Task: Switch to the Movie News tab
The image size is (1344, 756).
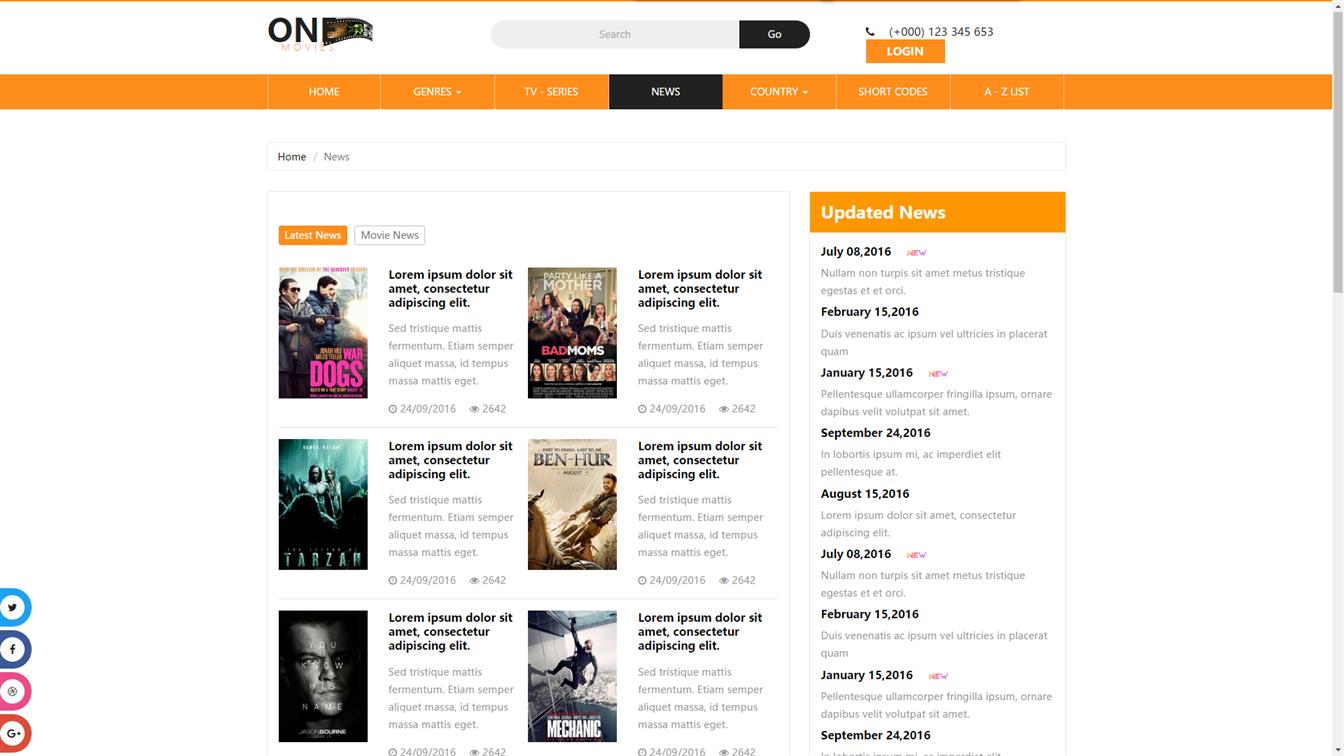Action: 389,235
